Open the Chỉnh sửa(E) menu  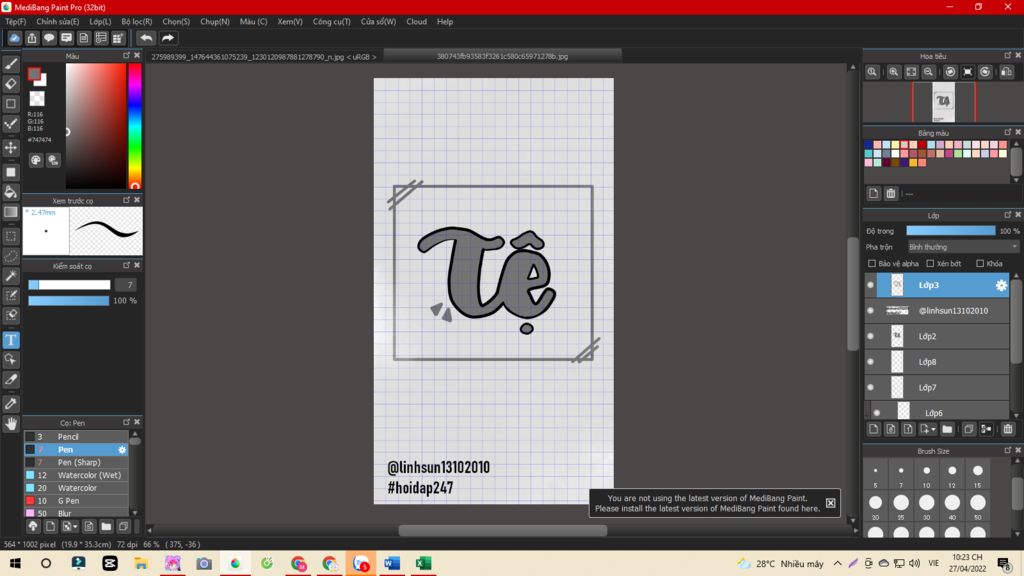point(57,22)
